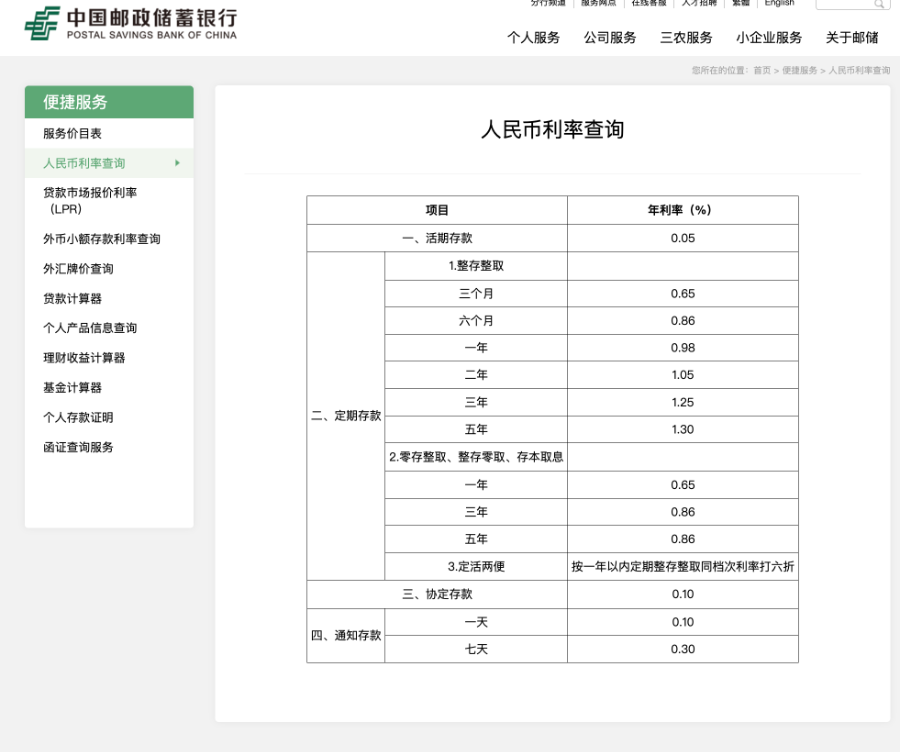Click the 按一年以内定期整存整取同档次利率打六折 cell
This screenshot has width=900, height=752.
(x=682, y=567)
